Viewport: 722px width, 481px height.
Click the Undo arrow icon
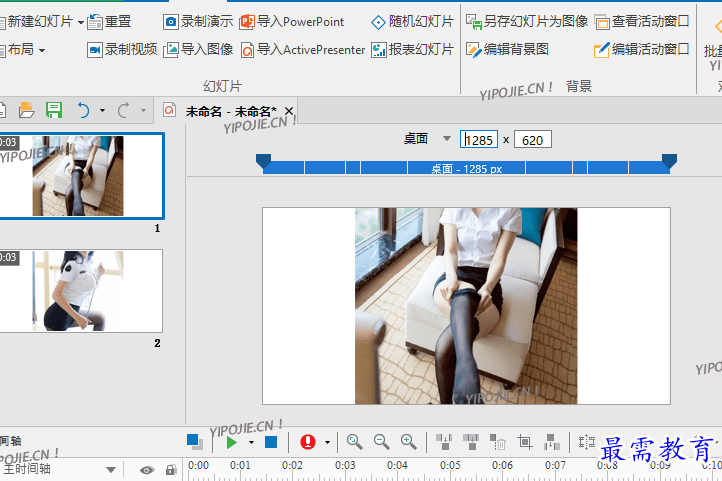[83, 110]
